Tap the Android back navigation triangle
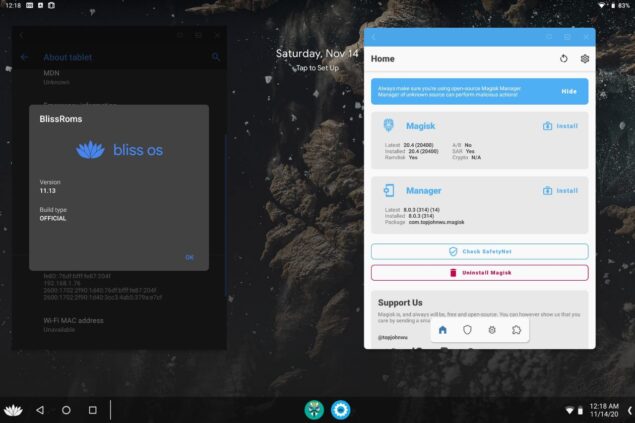 tap(40, 410)
